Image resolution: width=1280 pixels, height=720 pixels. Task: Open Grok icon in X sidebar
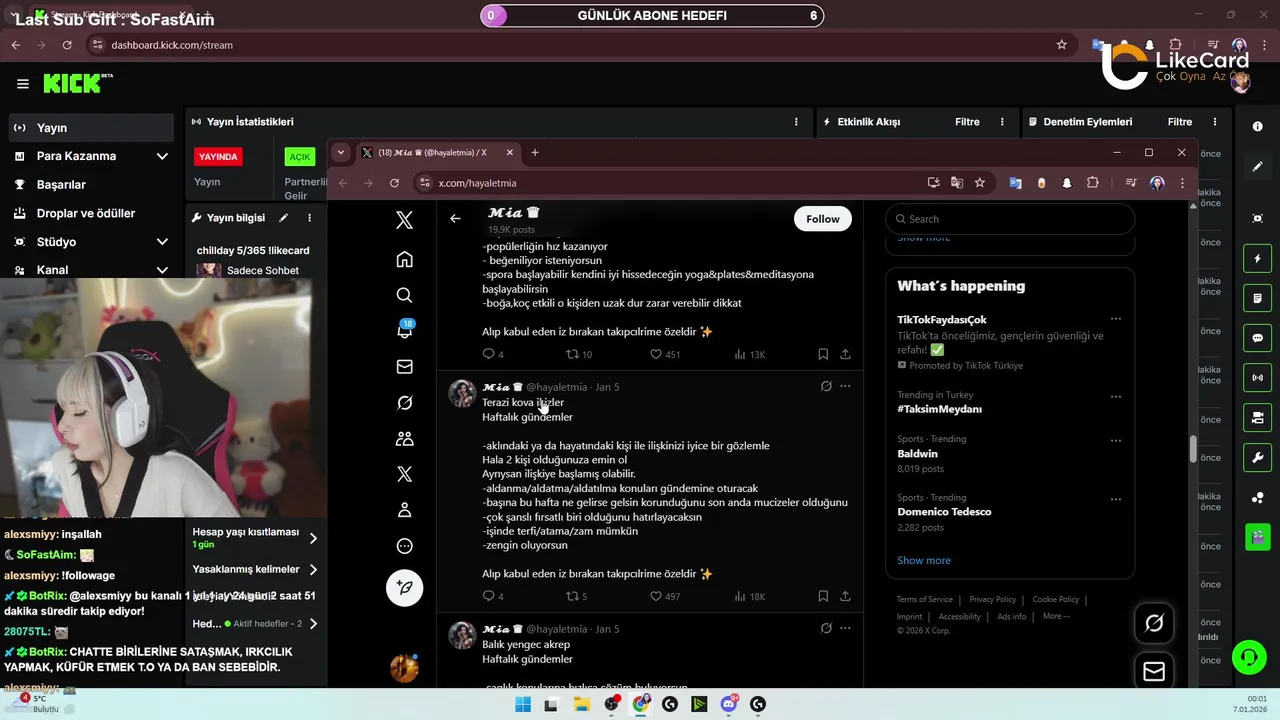pos(404,403)
